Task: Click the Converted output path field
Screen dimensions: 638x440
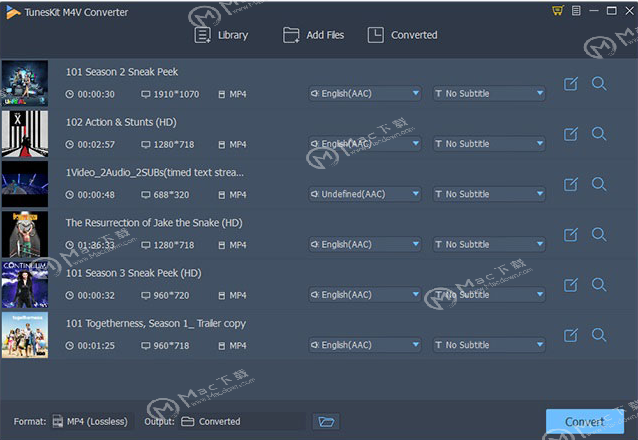Action: [242, 422]
